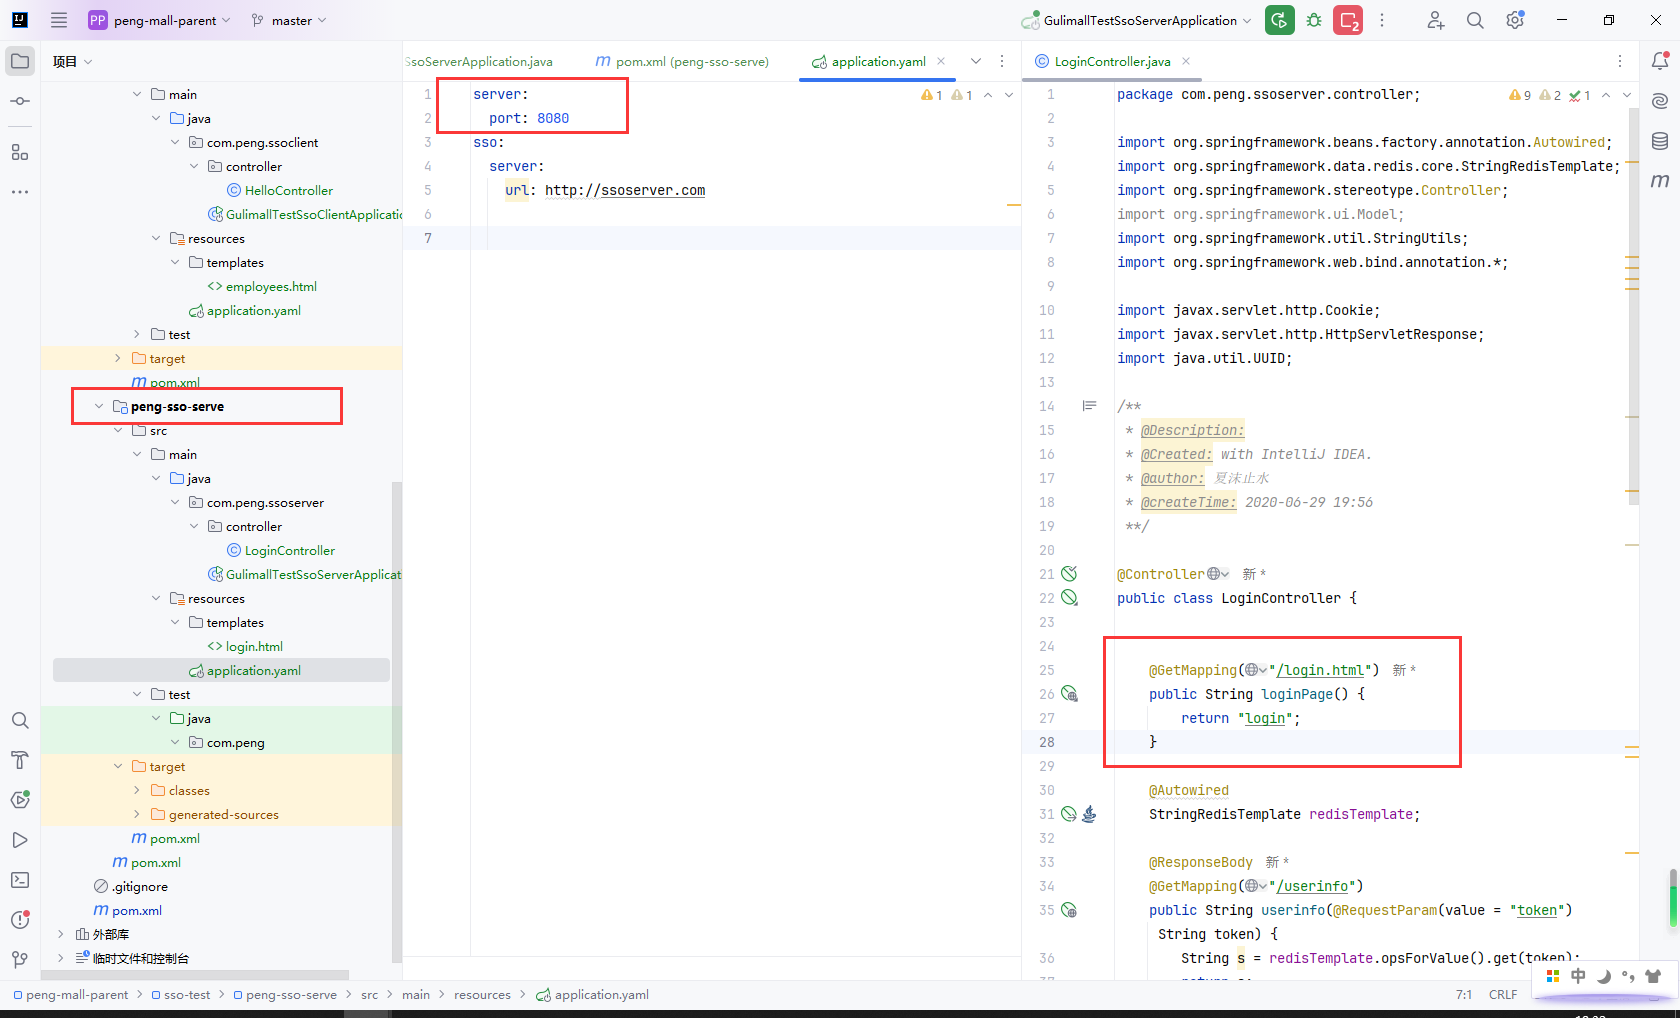1680x1018 pixels.
Task: Open the Services tool window
Action: [x=20, y=799]
